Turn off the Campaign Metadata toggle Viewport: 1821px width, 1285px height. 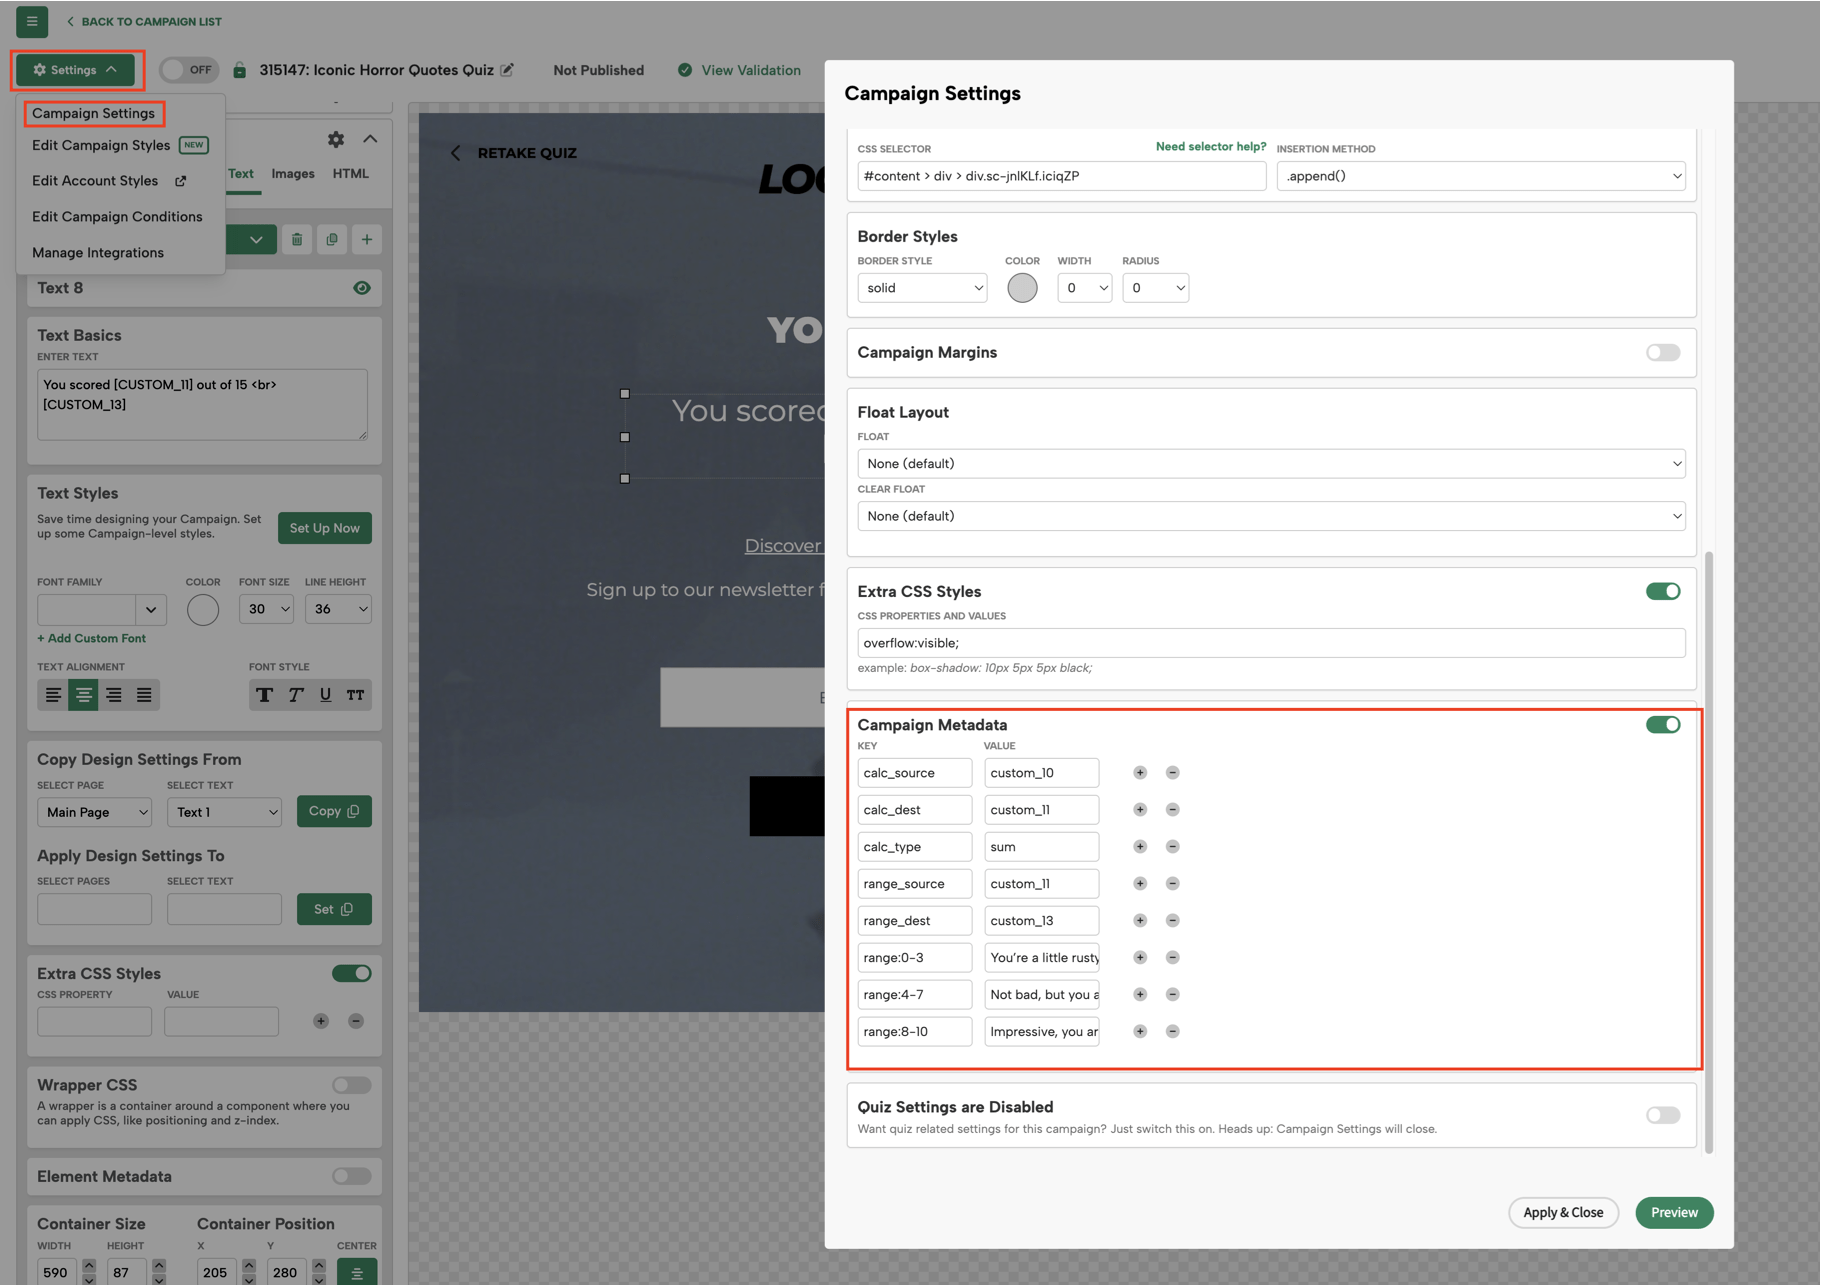(1663, 724)
